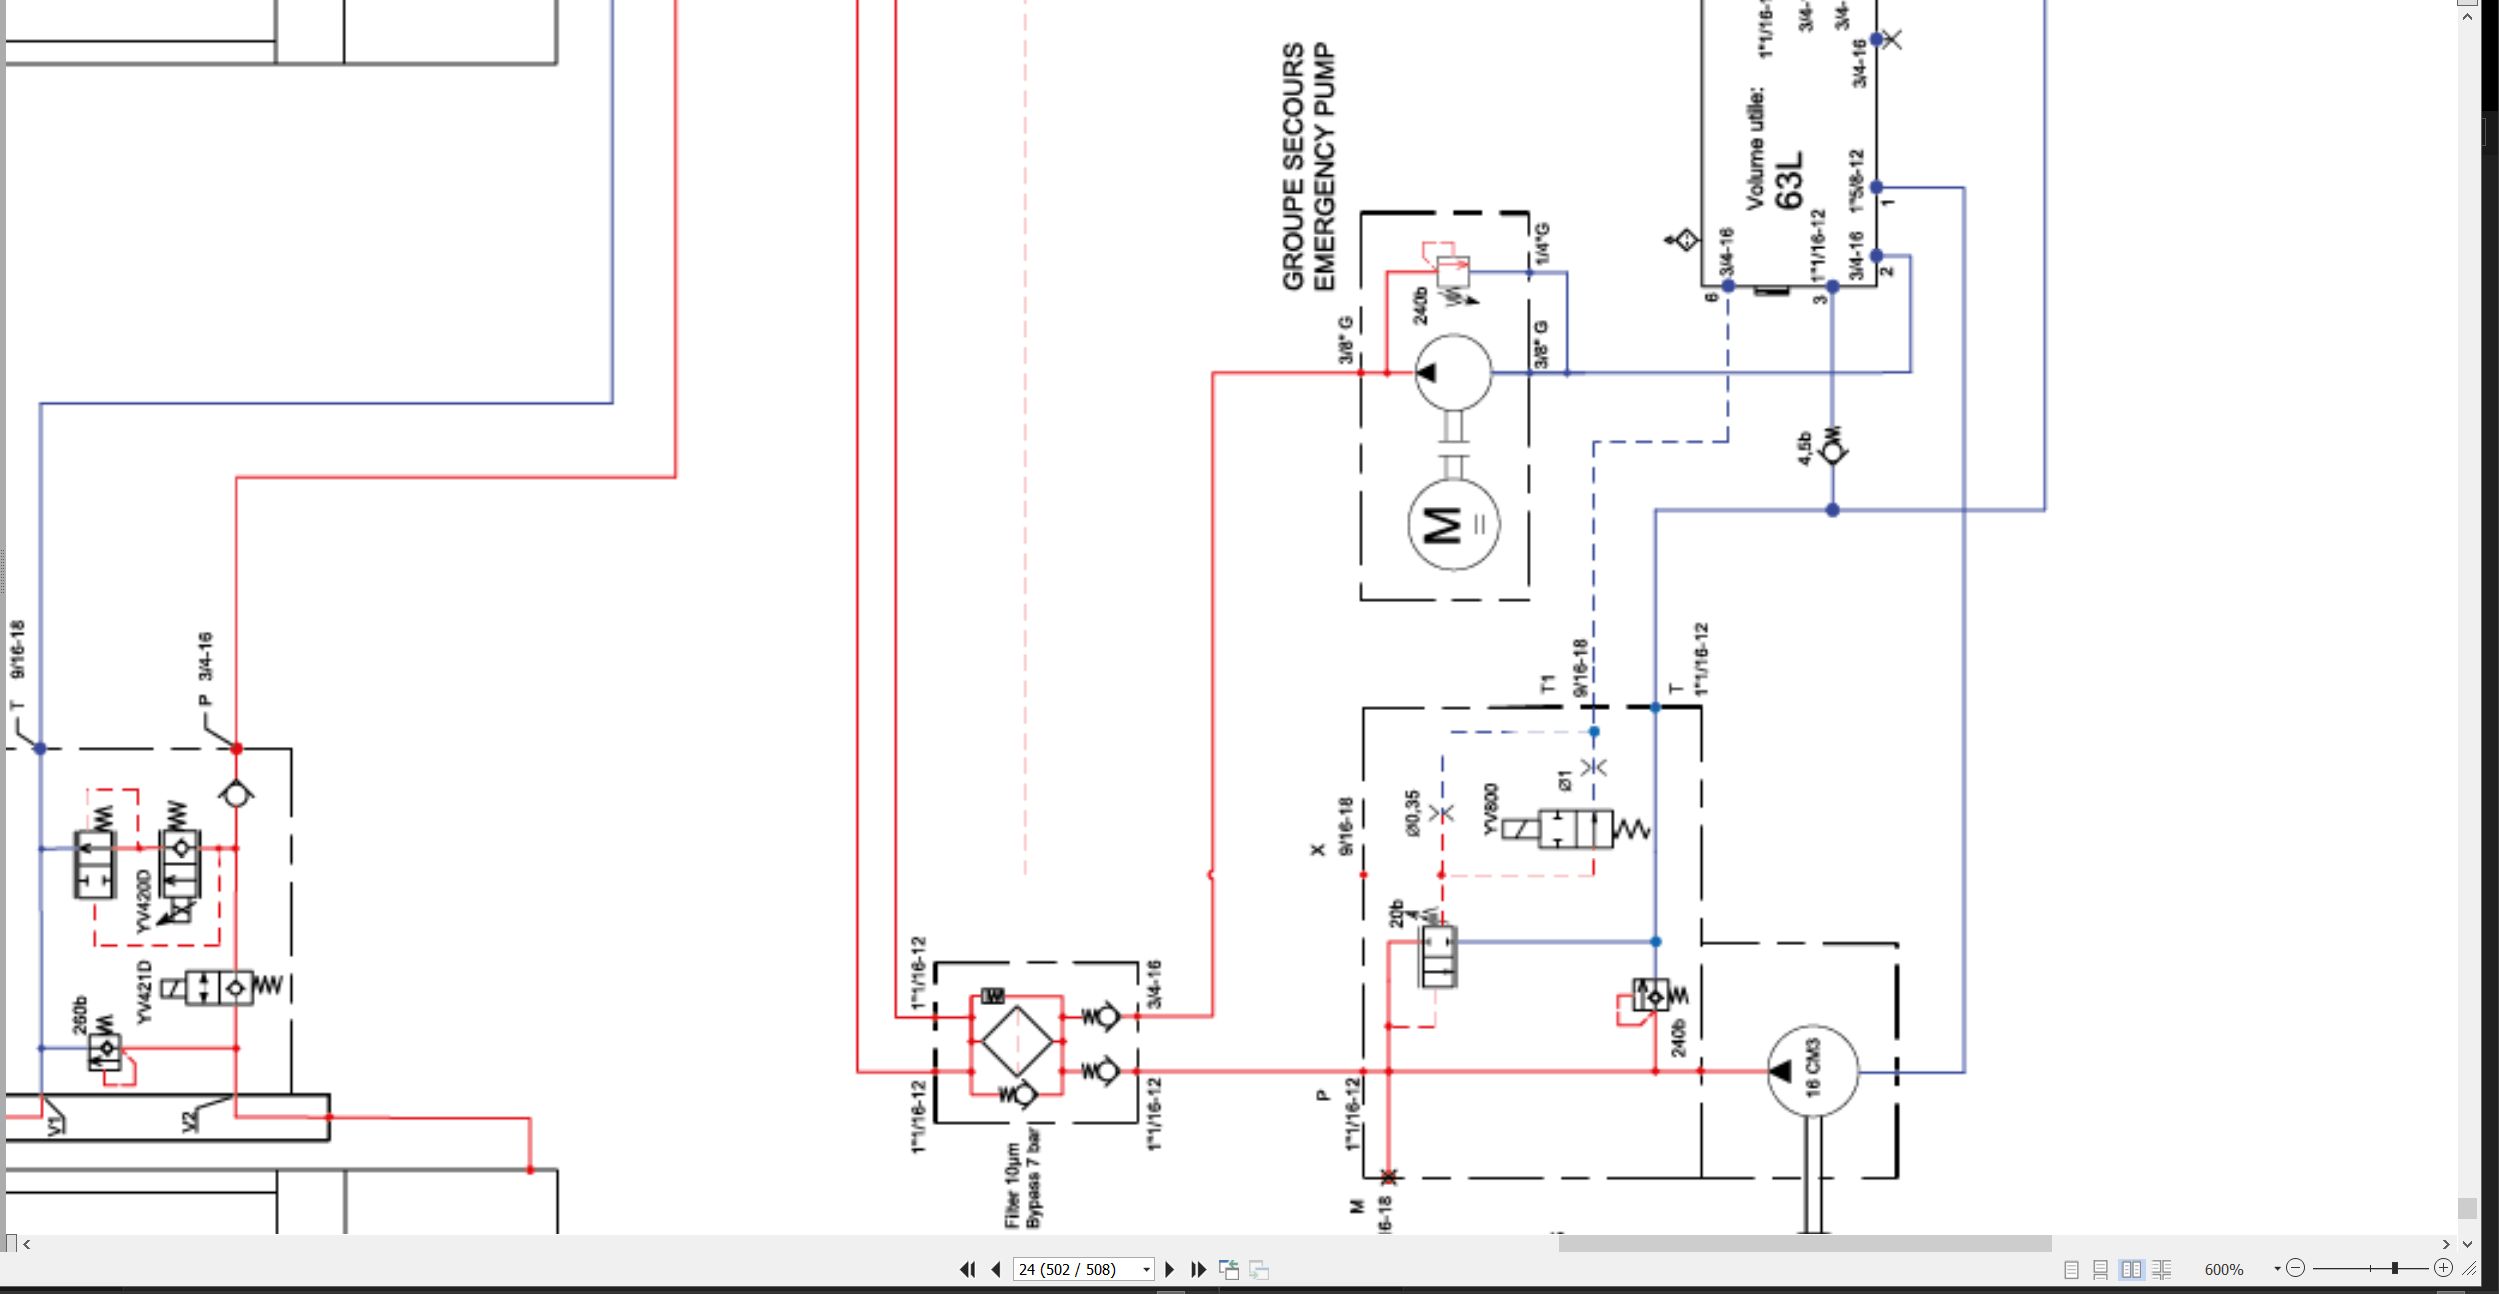Switch to two pages continuous layout
Viewport: 2499px width, 1294px height.
click(x=2161, y=1269)
